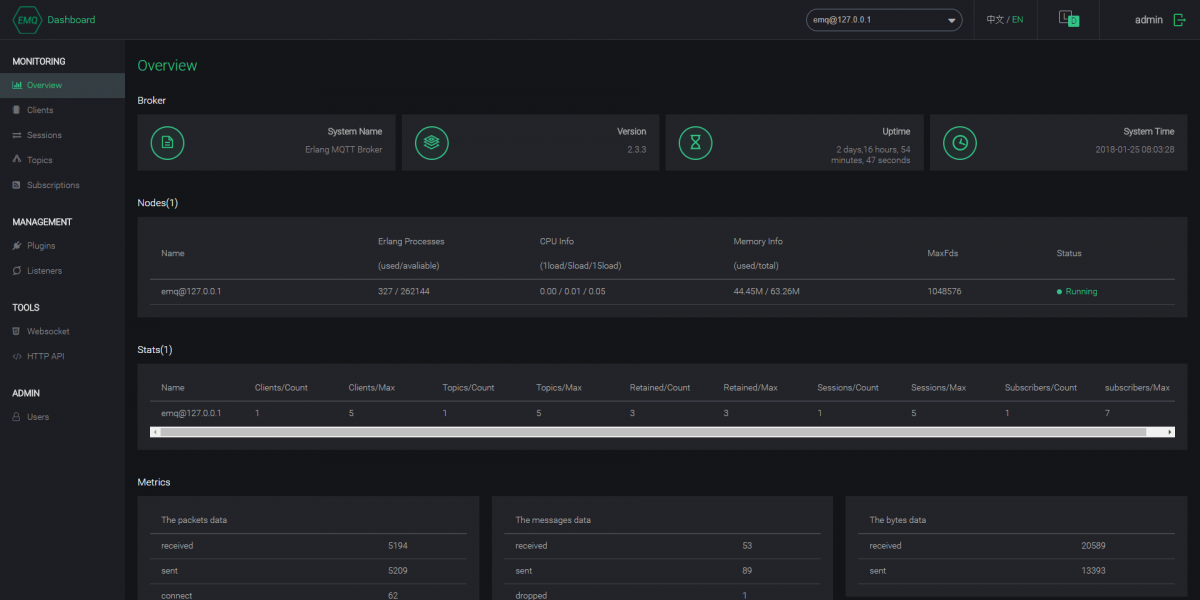
Task: Click the System Name document icon
Action: [167, 142]
